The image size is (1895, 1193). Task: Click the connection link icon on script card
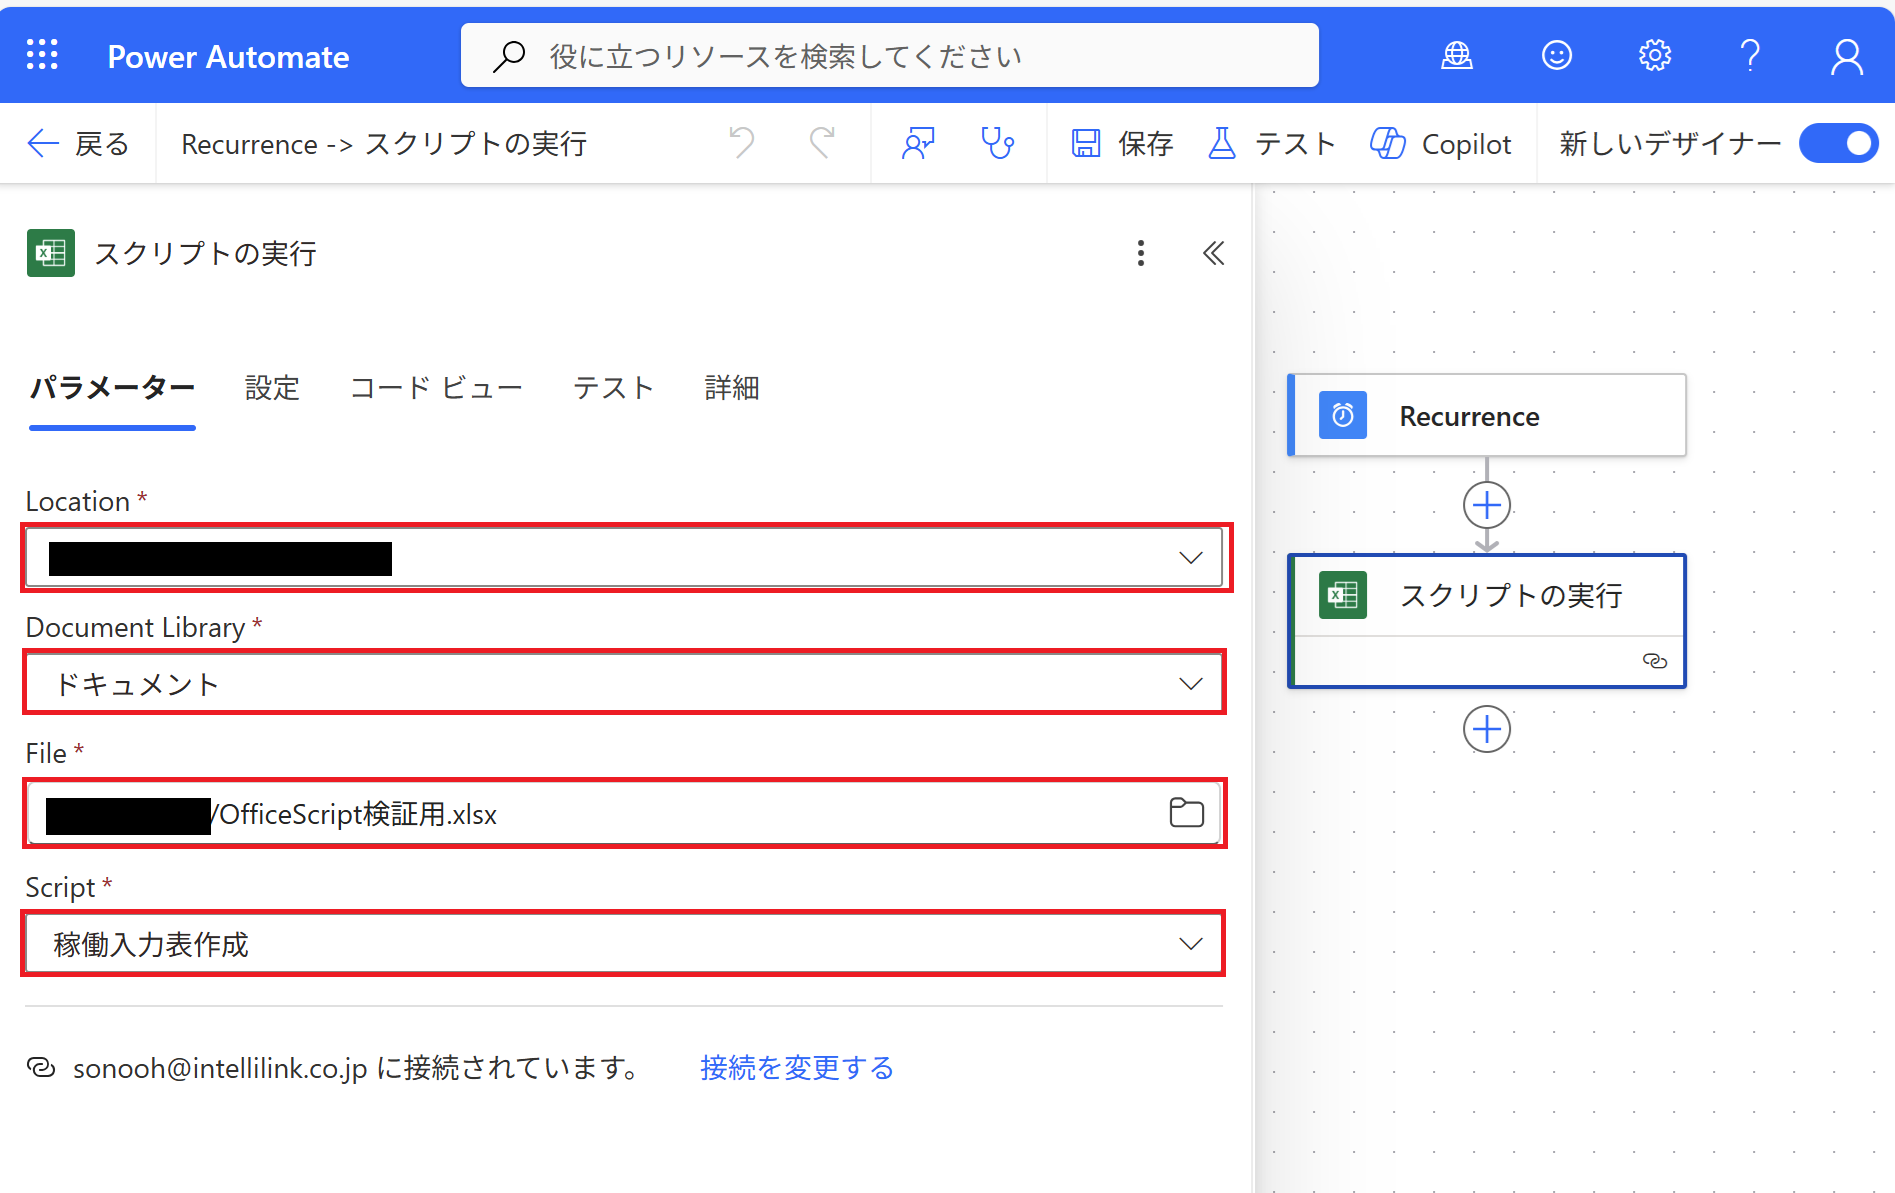1655,661
